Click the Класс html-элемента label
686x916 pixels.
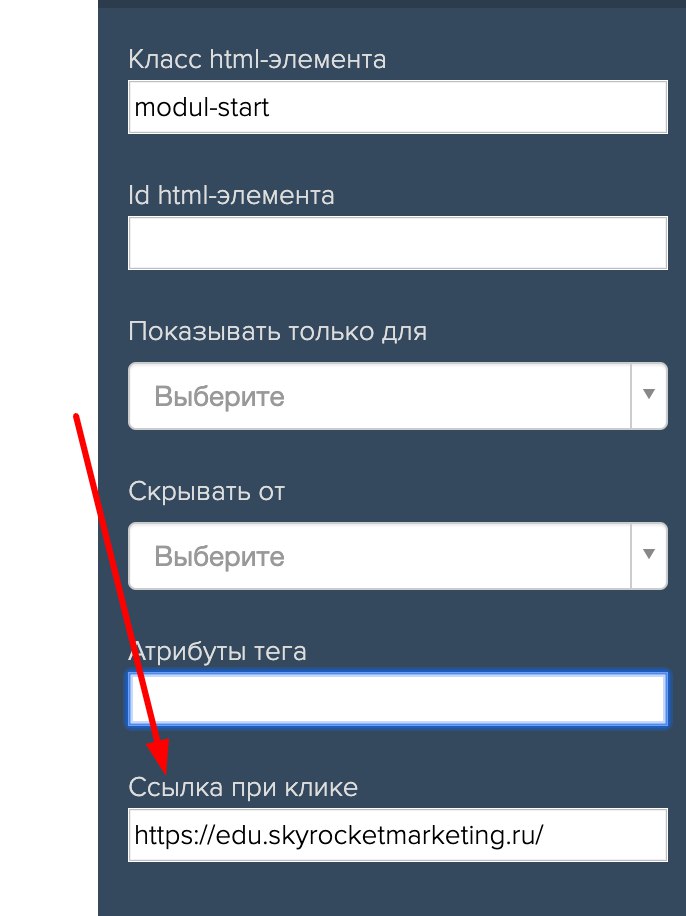[257, 60]
